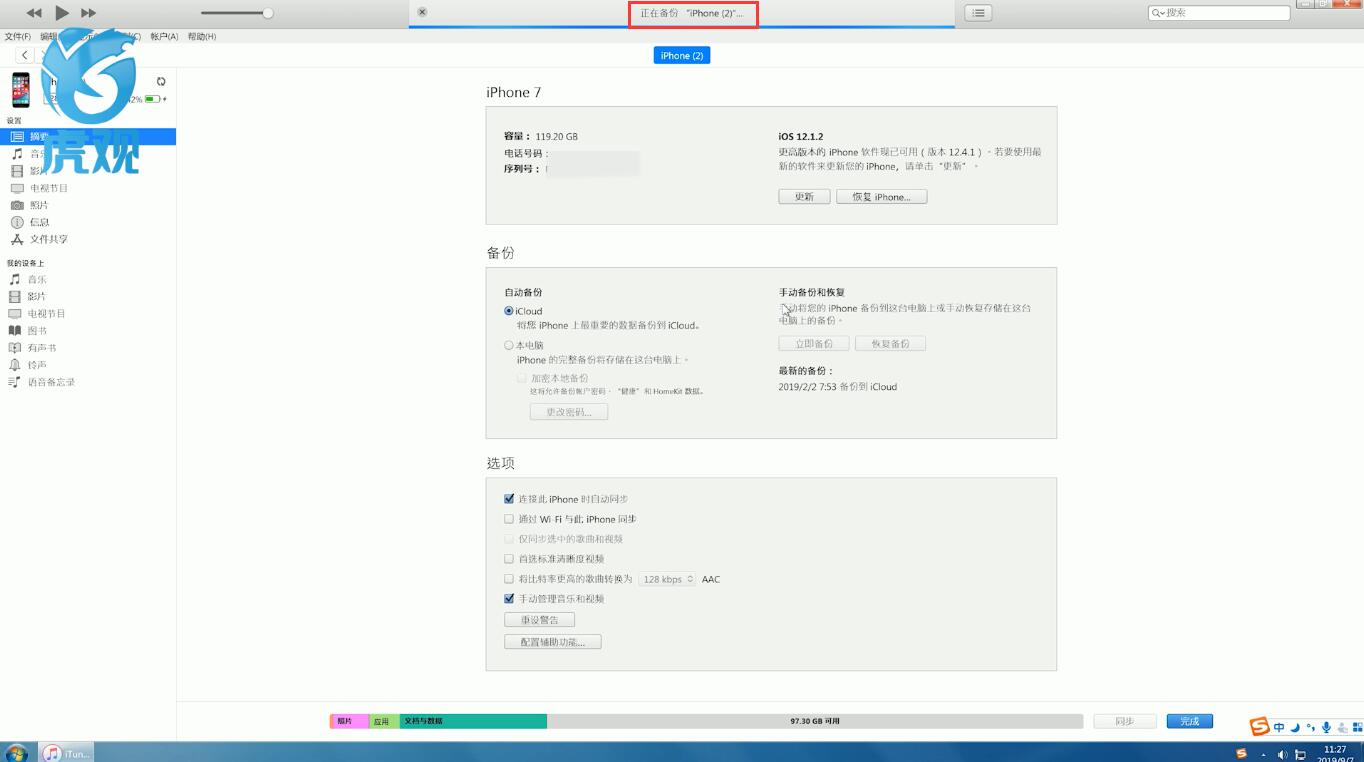Viewport: 1364px width, 762px height.
Task: Enable 将比特率更高的歌曲转换为 checkbox
Action: (x=509, y=579)
